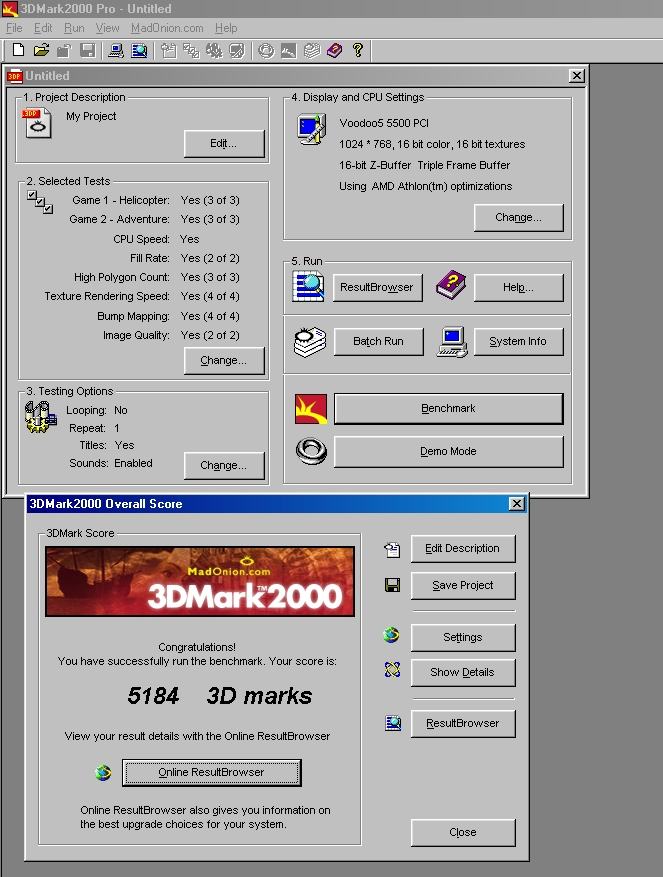
Task: Start the Benchmark button
Action: [449, 409]
